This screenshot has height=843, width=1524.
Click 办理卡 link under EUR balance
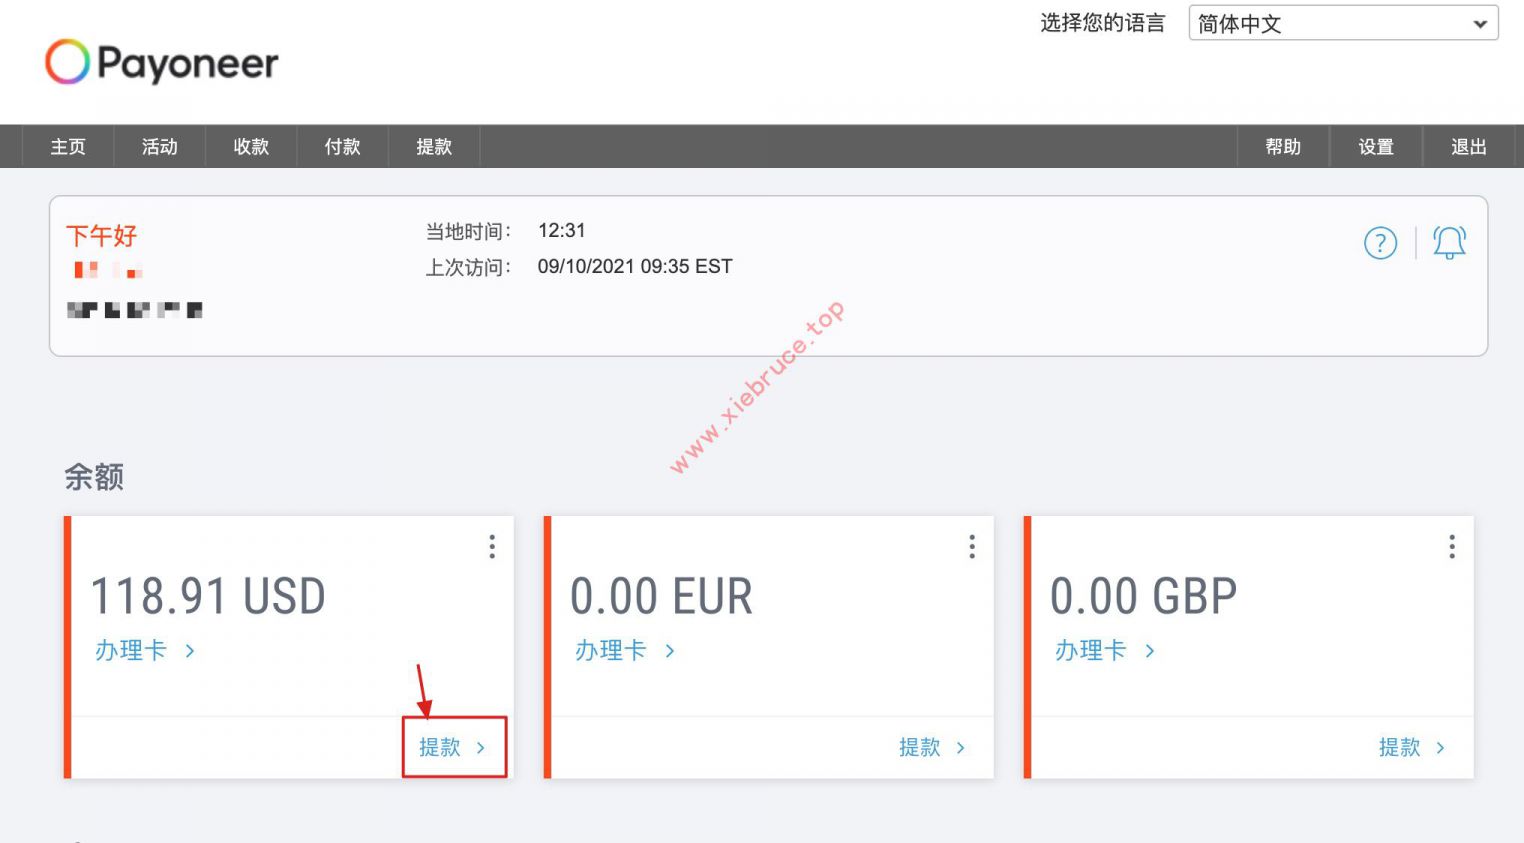[x=625, y=651]
